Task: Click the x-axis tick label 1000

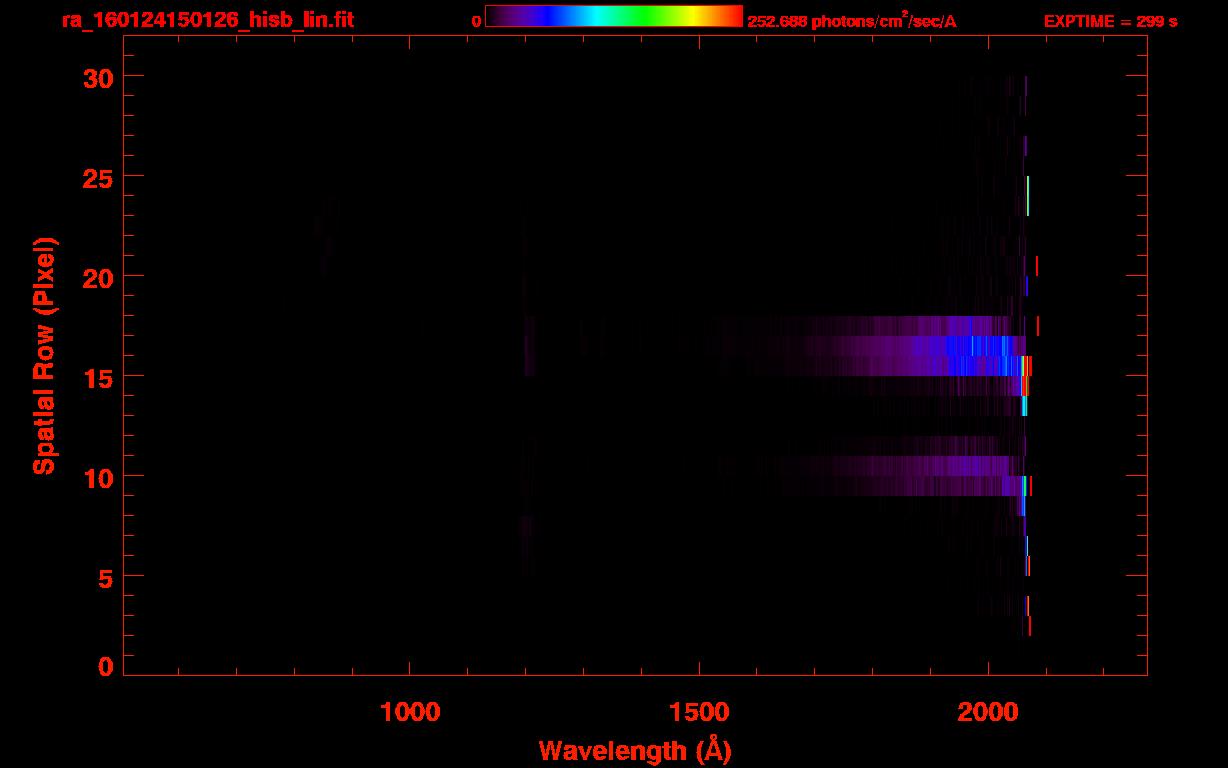Action: (x=410, y=712)
